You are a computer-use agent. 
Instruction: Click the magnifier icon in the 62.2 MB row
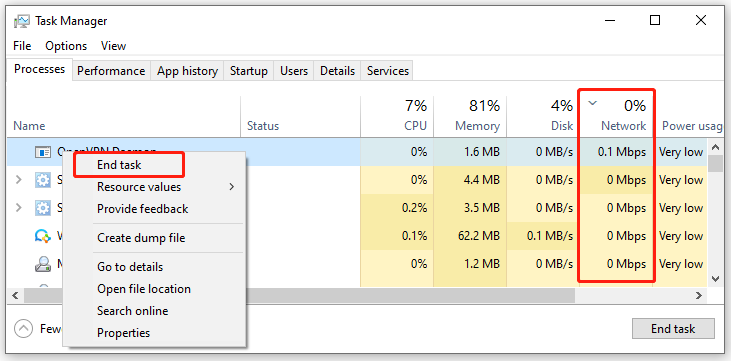click(x=43, y=236)
